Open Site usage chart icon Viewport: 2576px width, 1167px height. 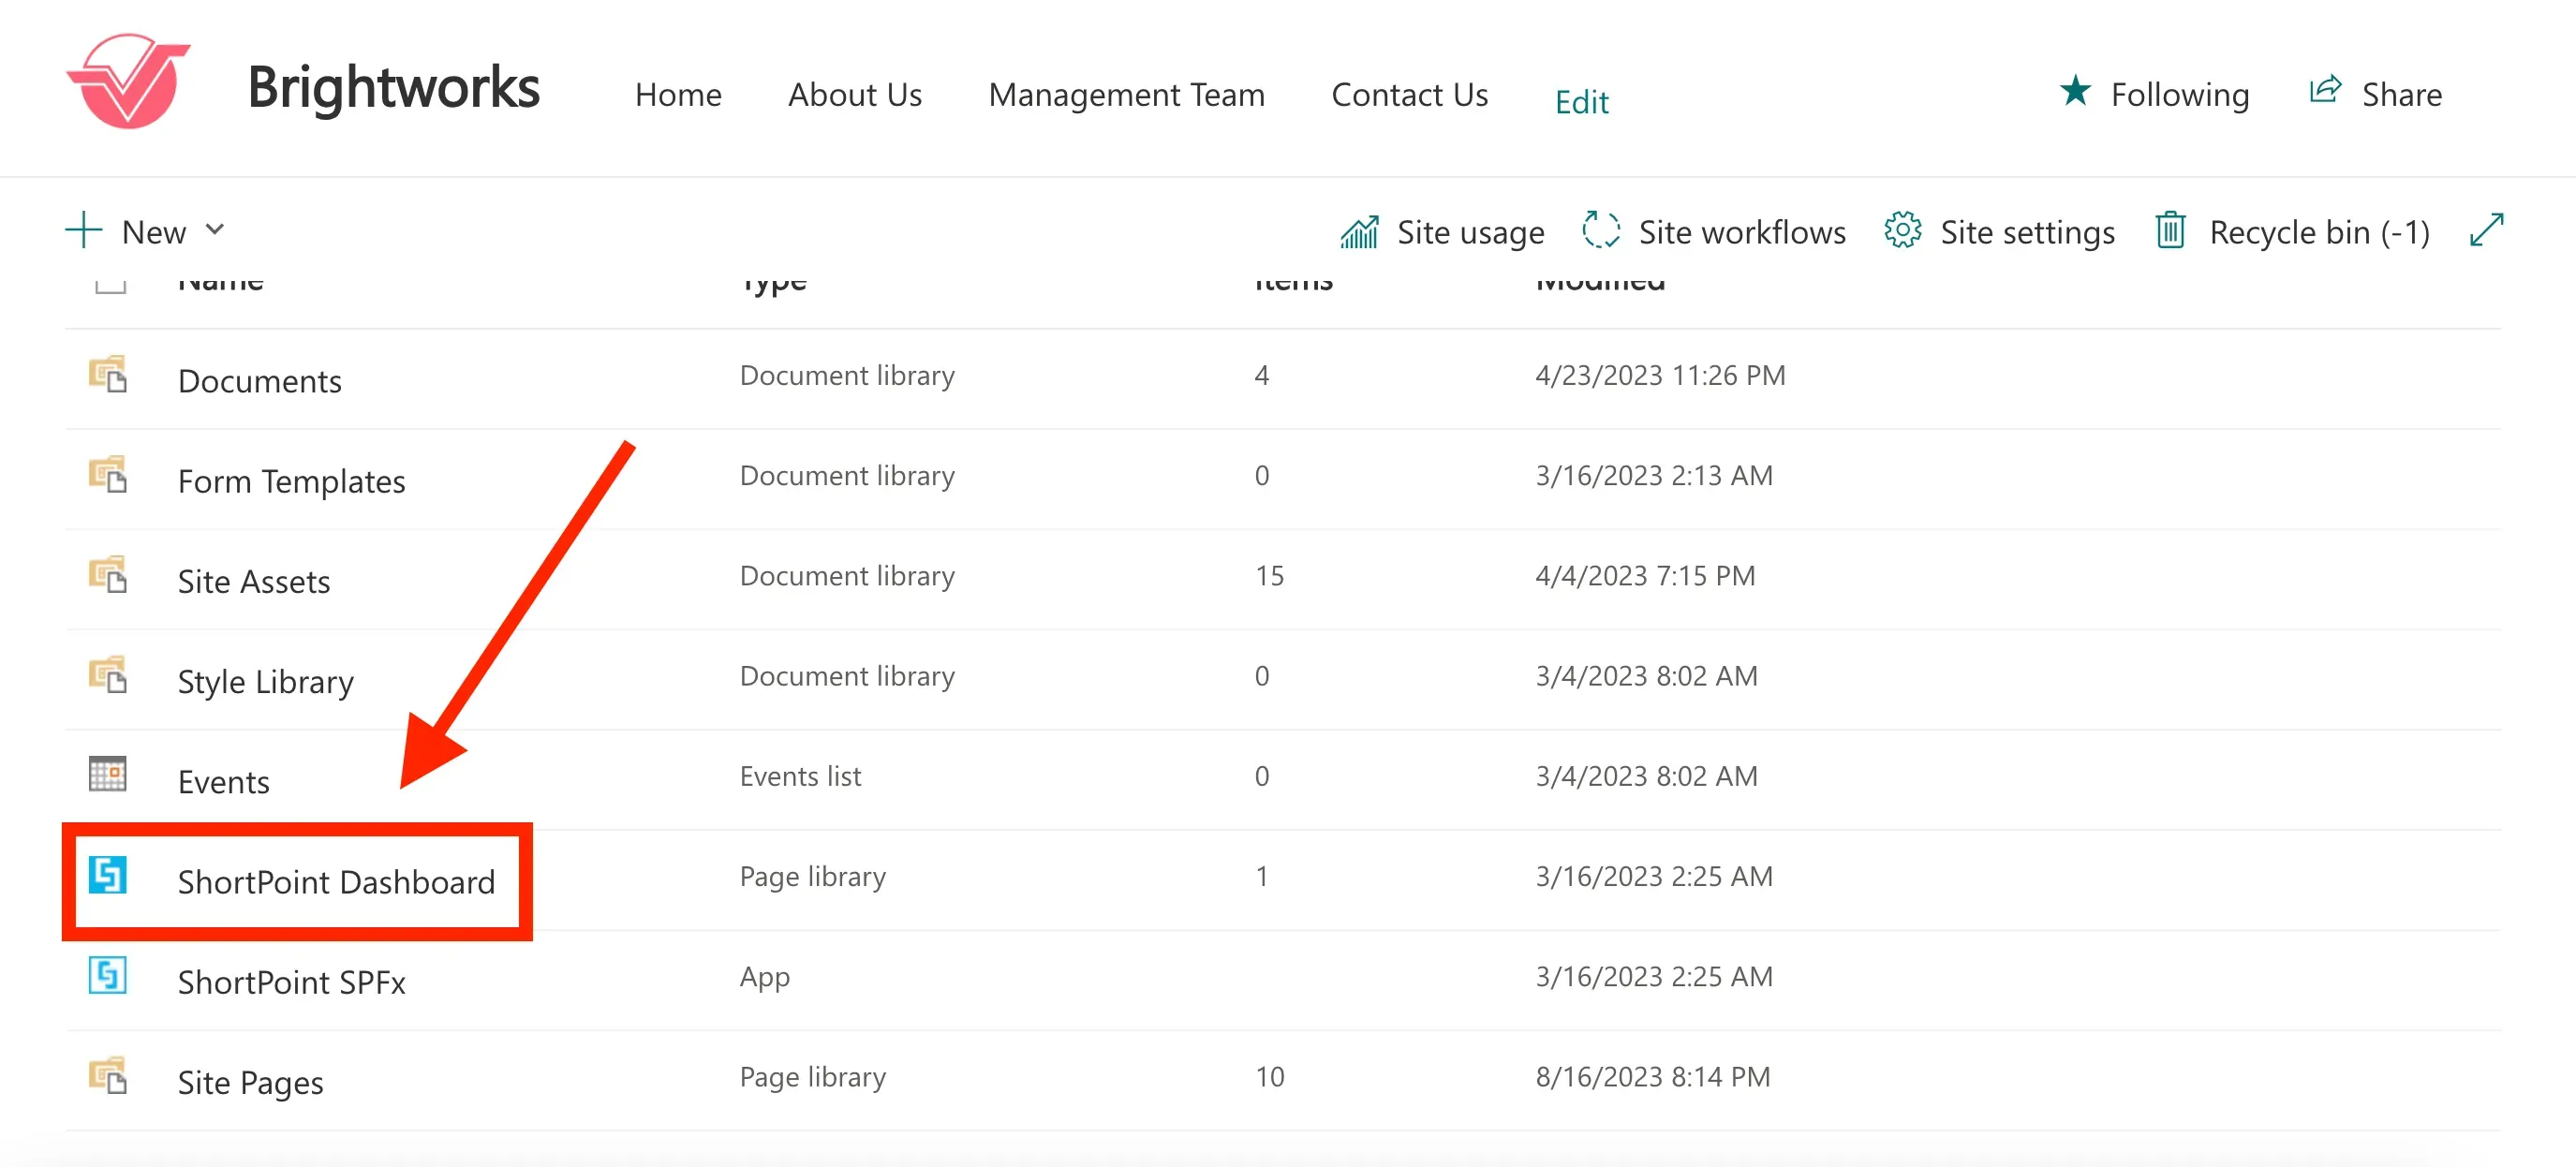click(1360, 232)
